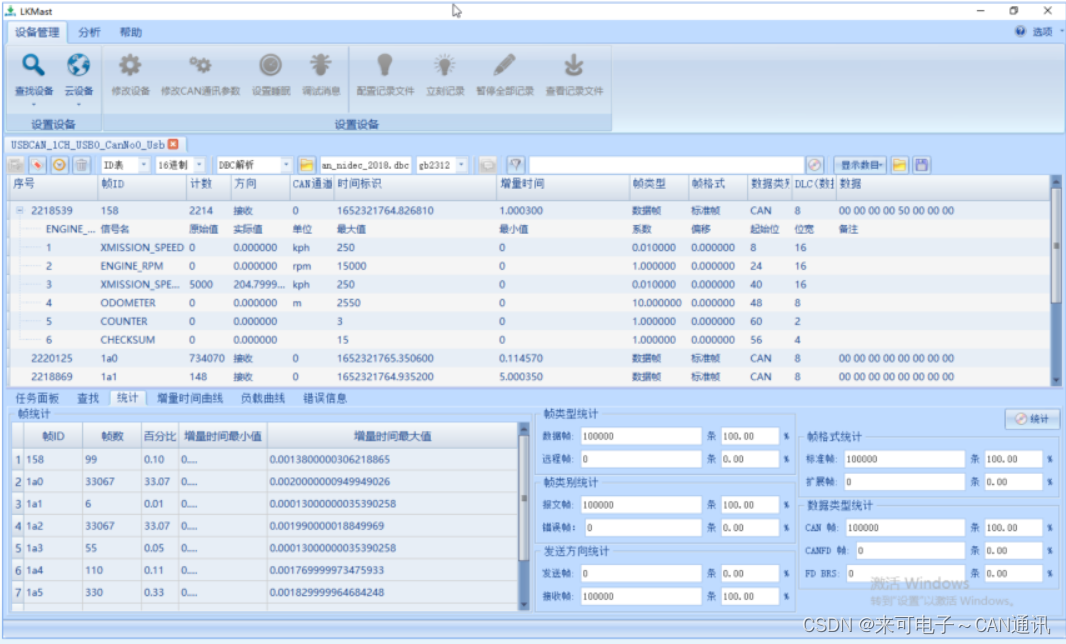Click the 修改设备 gear icon
Image resolution: width=1066 pixels, height=644 pixels.
pyautogui.click(x=130, y=65)
